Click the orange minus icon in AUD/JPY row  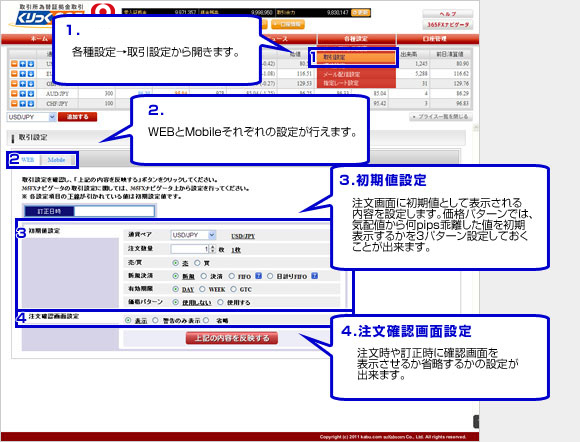[14, 94]
